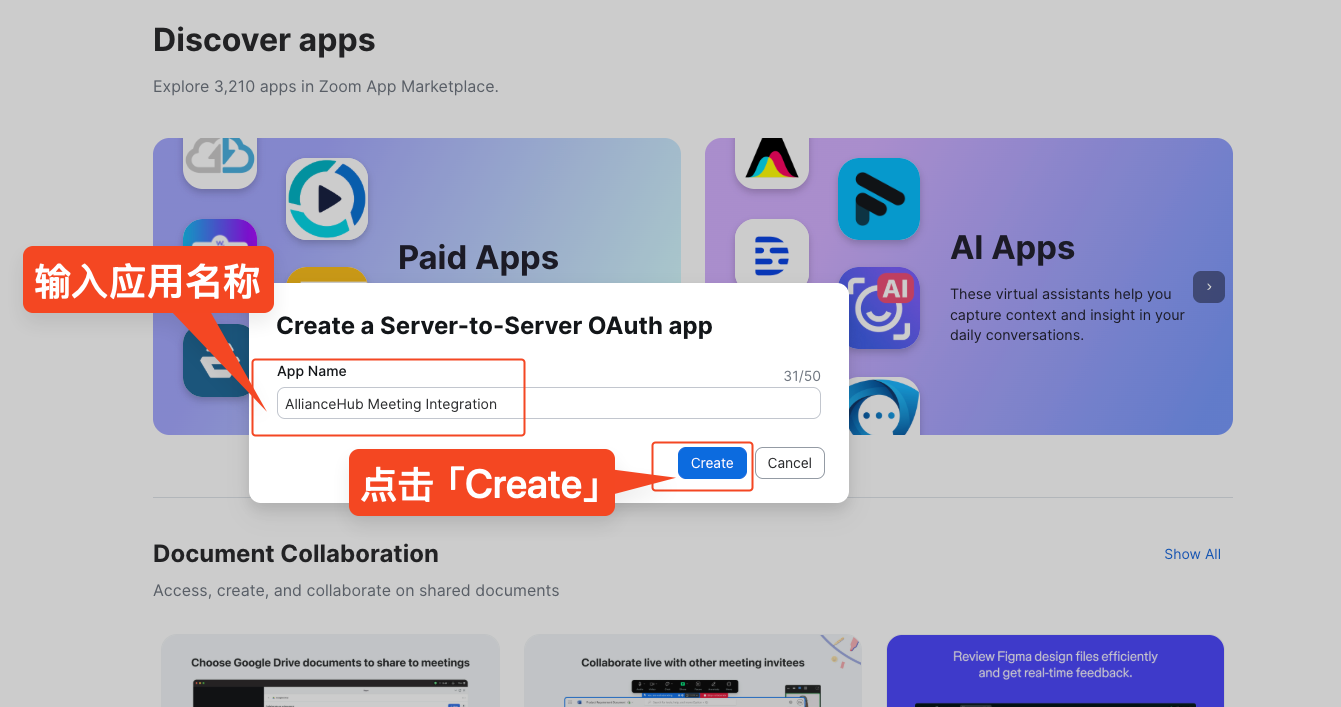
Task: Cancel the OAuth app creation dialog
Action: coord(789,463)
